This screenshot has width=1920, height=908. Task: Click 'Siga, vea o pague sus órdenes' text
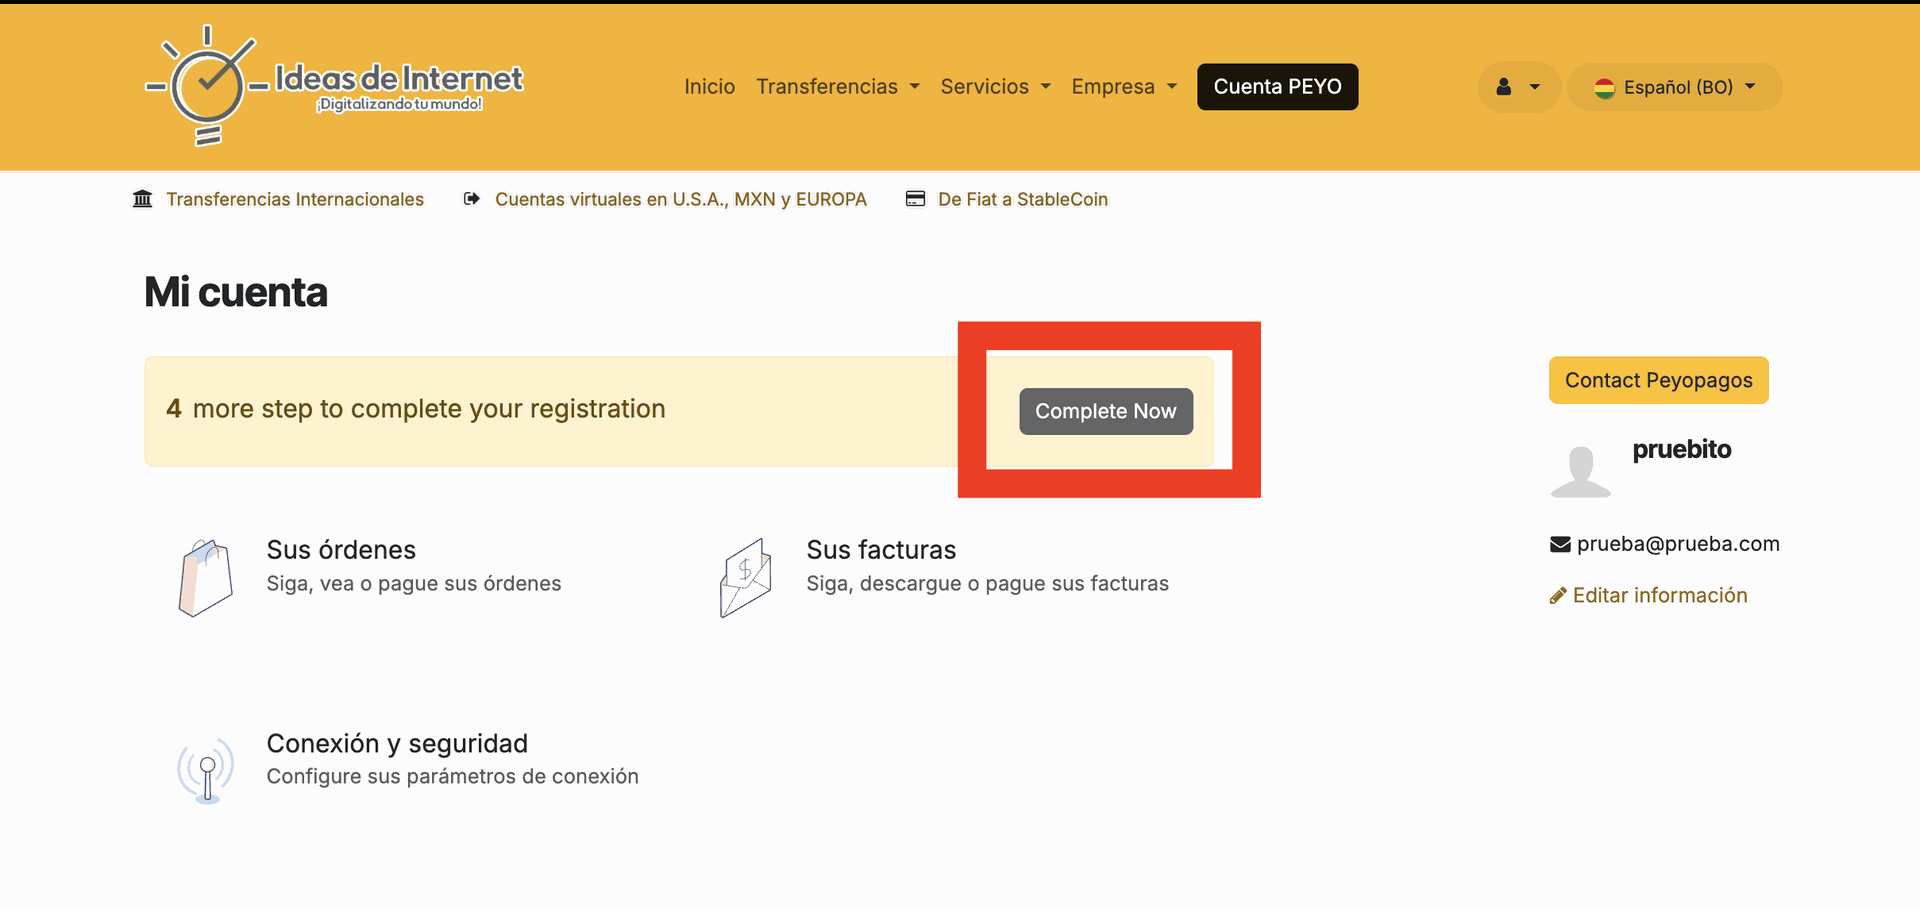(x=414, y=584)
